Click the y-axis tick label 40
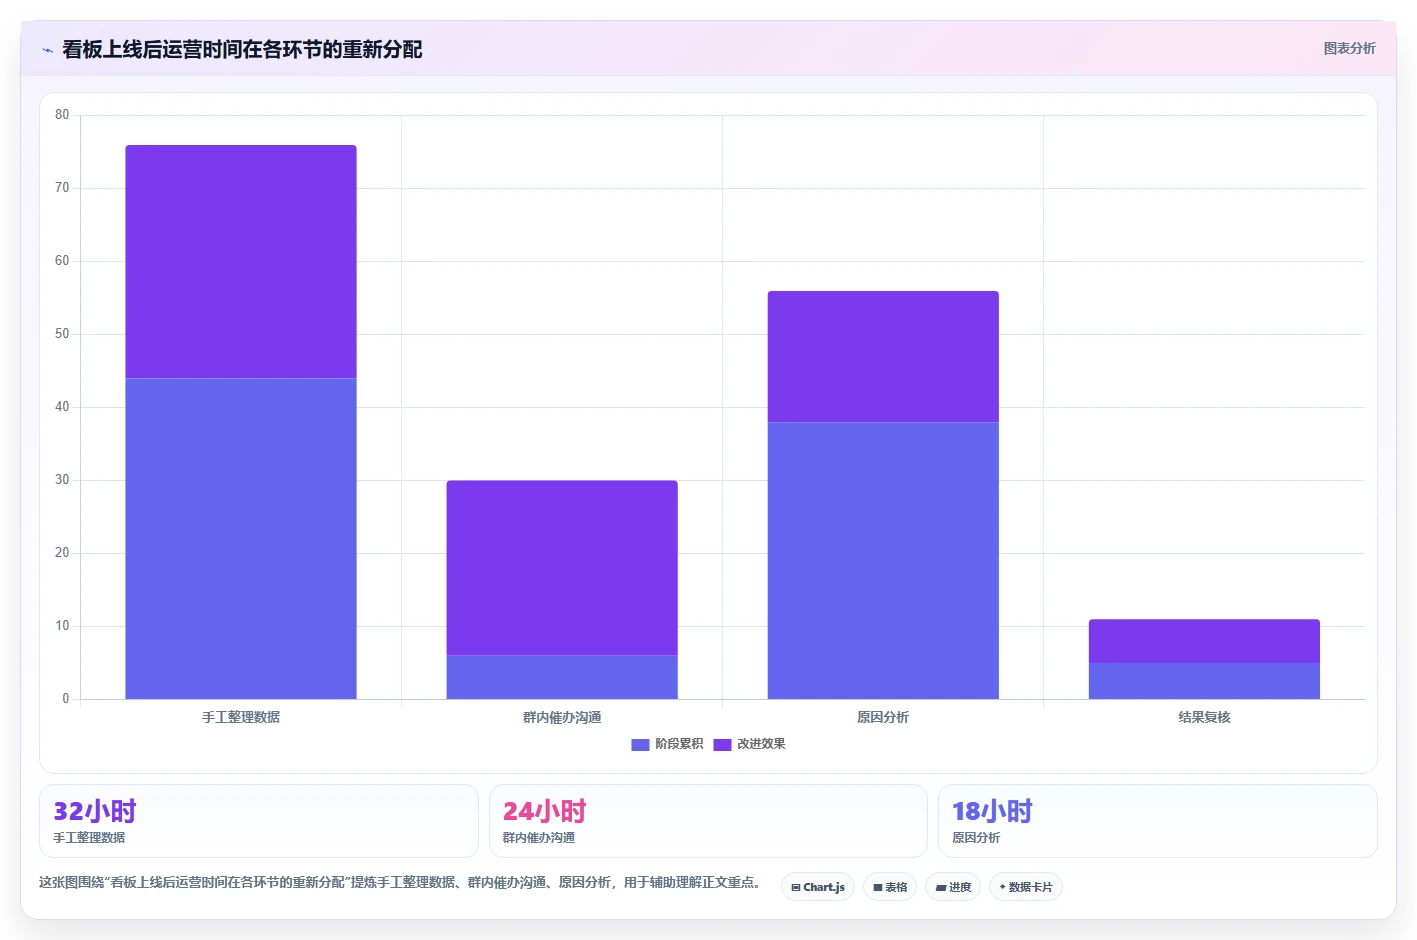Image resolution: width=1417 pixels, height=940 pixels. [x=62, y=407]
